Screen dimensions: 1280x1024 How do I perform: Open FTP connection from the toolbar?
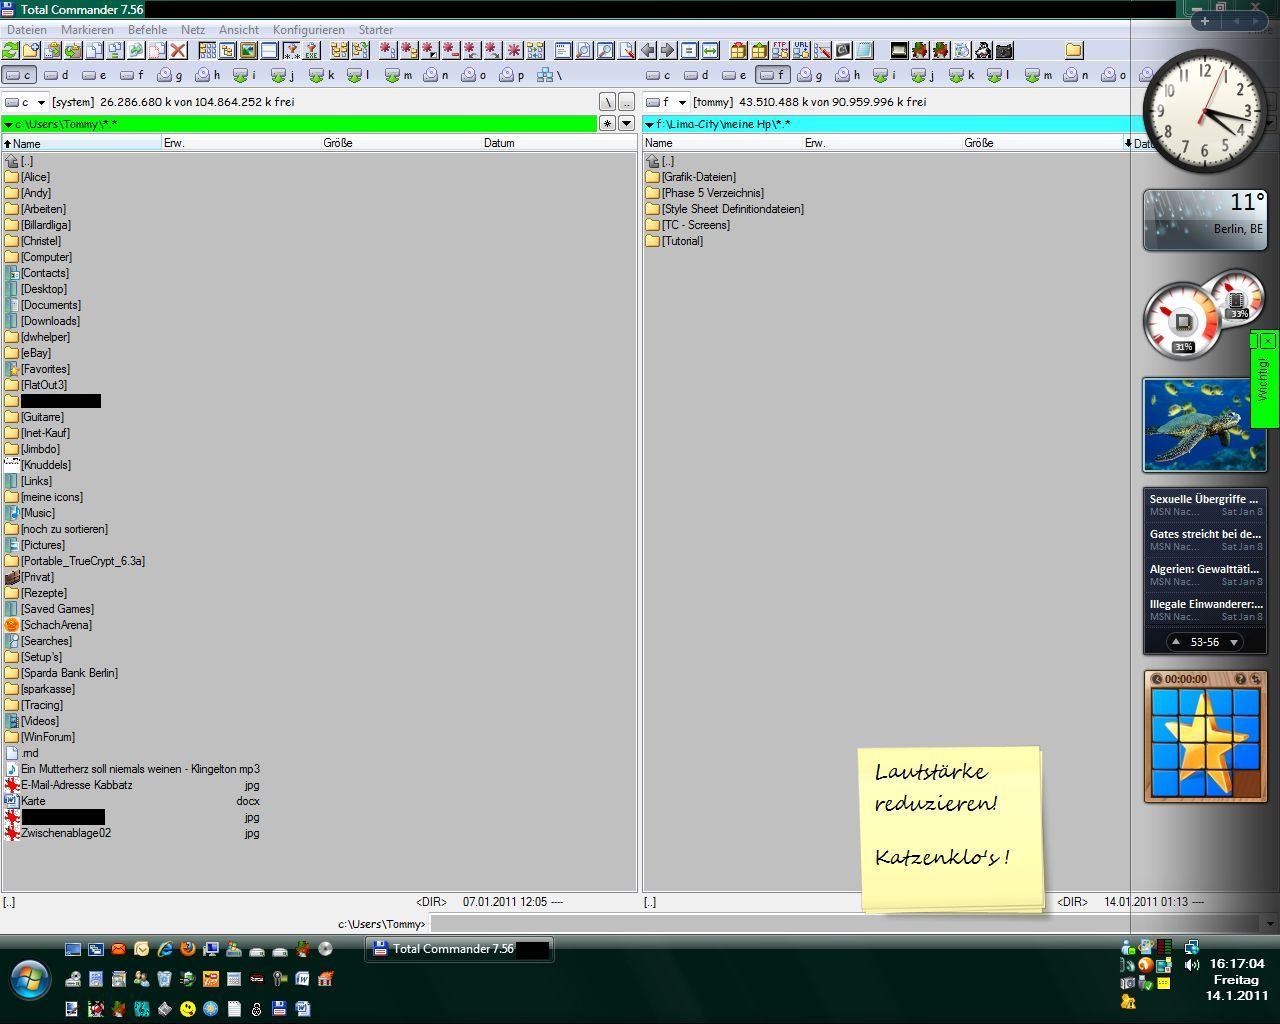pyautogui.click(x=780, y=50)
